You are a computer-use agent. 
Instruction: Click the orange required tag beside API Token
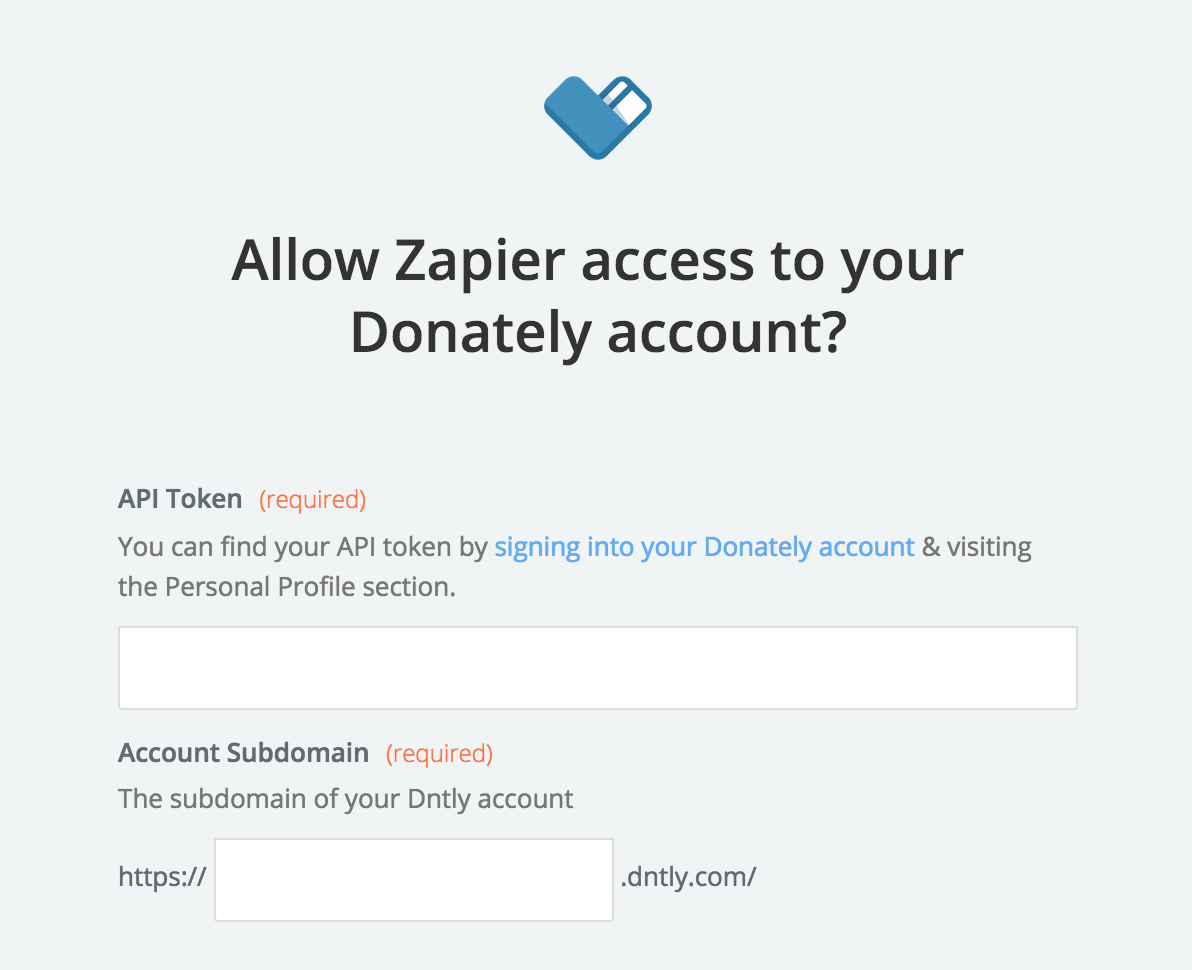312,499
